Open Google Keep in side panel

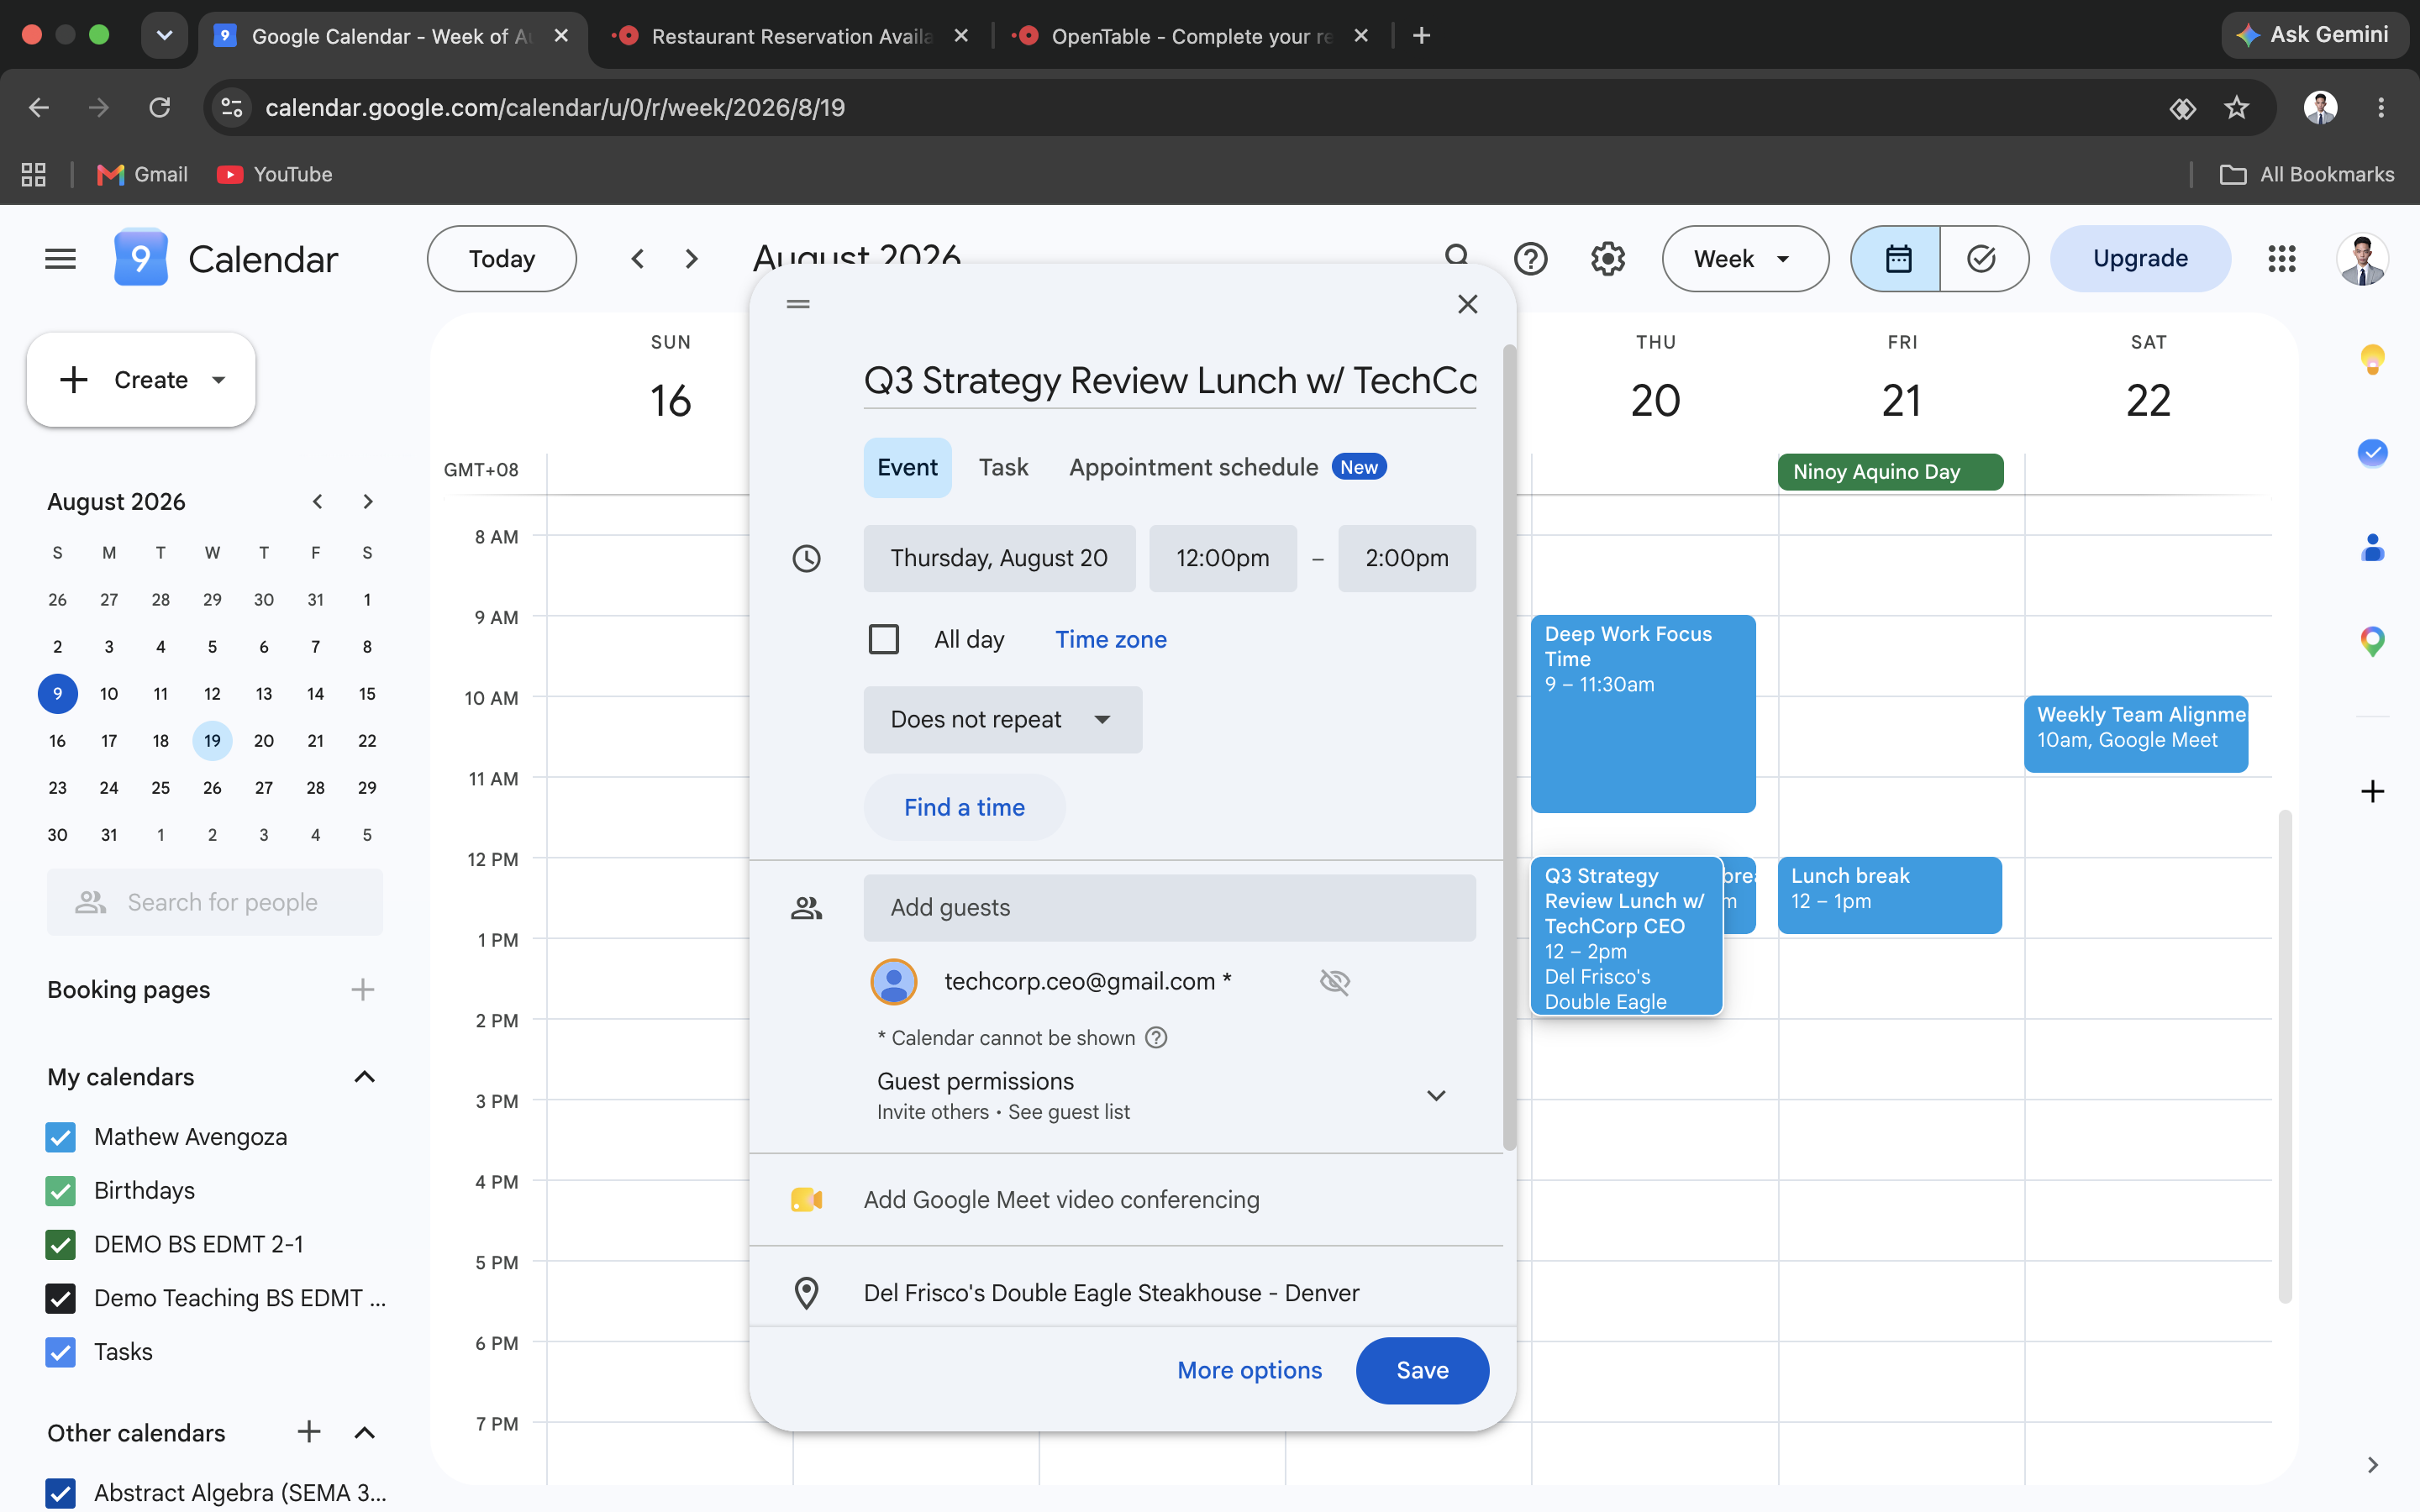coord(2372,359)
